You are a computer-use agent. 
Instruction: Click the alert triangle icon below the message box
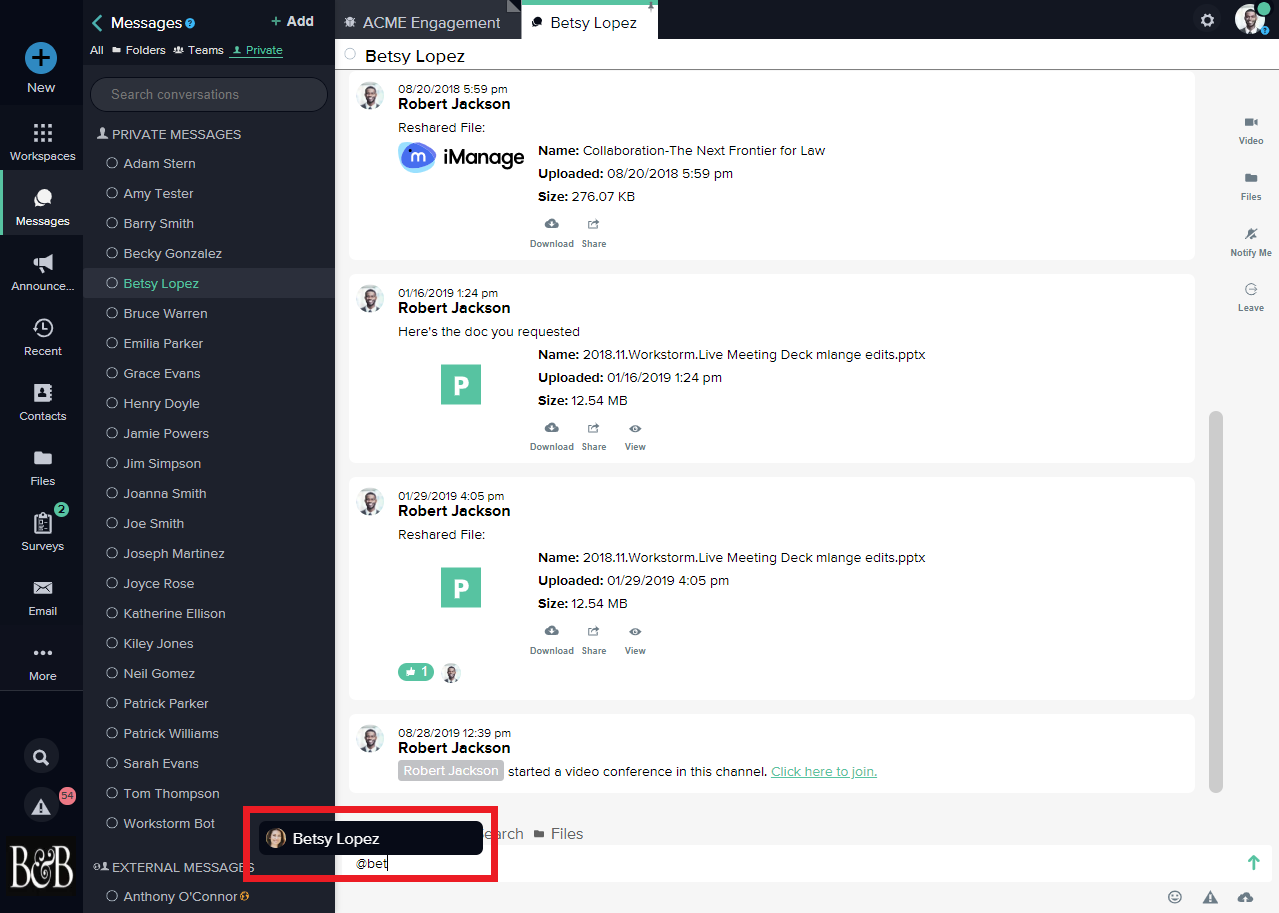[x=1210, y=897]
